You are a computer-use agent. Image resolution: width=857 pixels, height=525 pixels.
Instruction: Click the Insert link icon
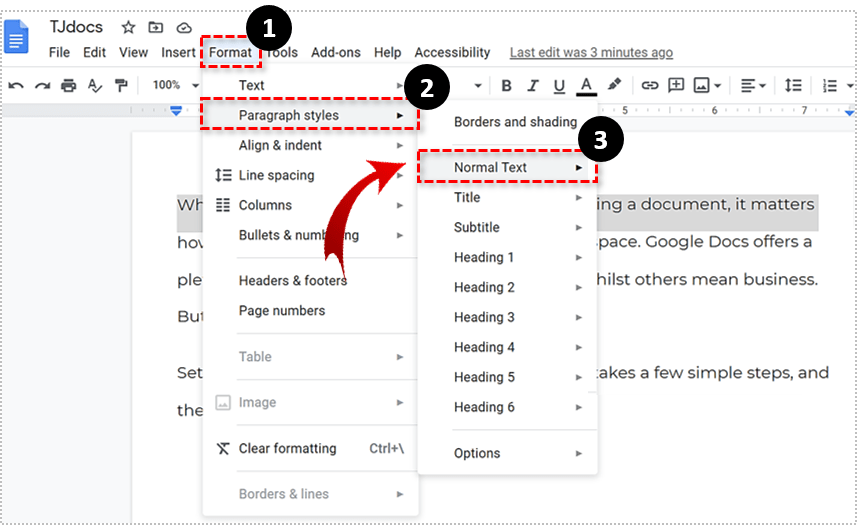[650, 86]
